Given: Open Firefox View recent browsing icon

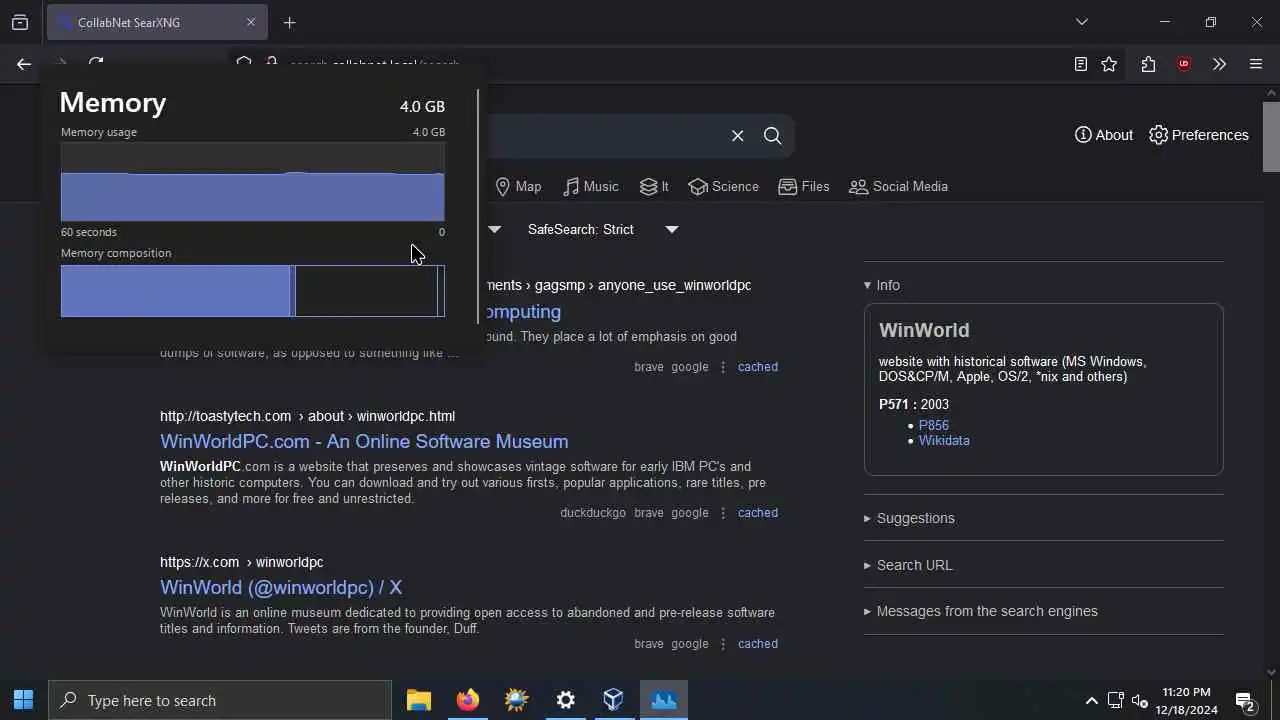Looking at the screenshot, I should [x=20, y=22].
